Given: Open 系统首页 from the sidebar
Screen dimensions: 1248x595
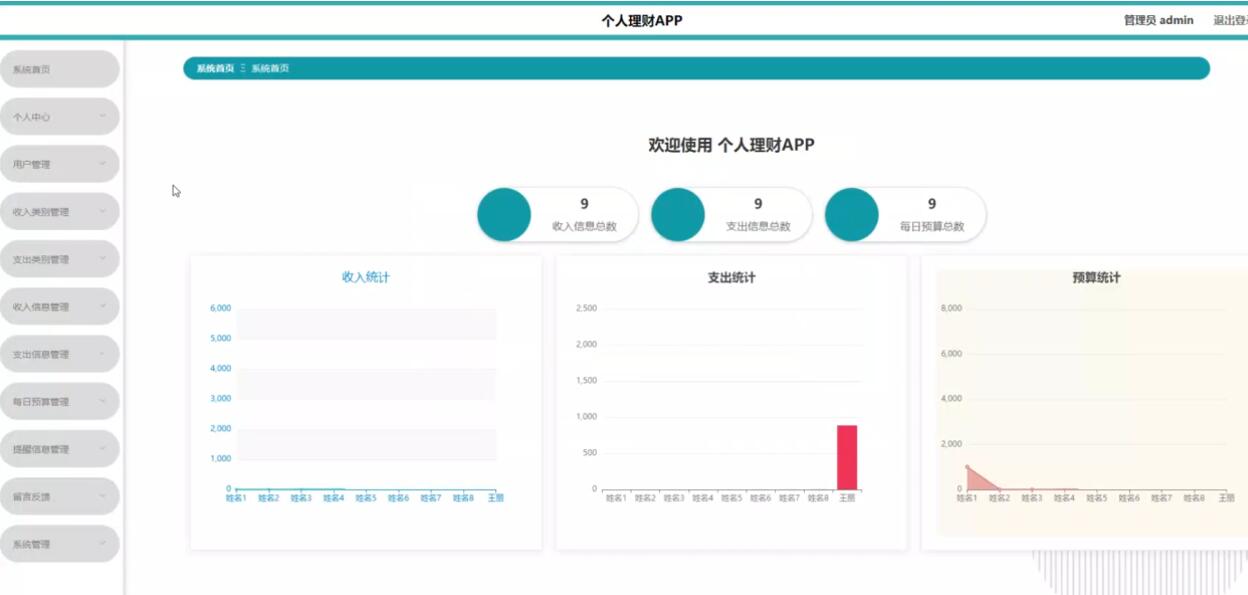Looking at the screenshot, I should click(x=61, y=69).
